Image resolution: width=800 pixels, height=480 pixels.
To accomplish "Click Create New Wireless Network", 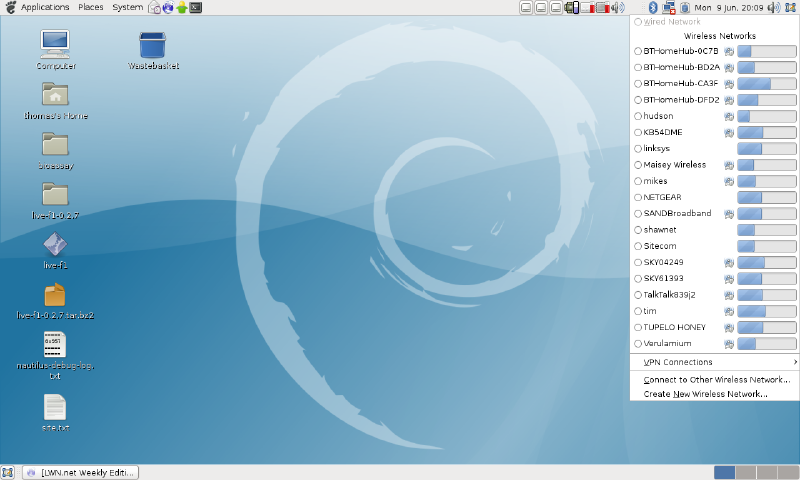I will point(705,394).
